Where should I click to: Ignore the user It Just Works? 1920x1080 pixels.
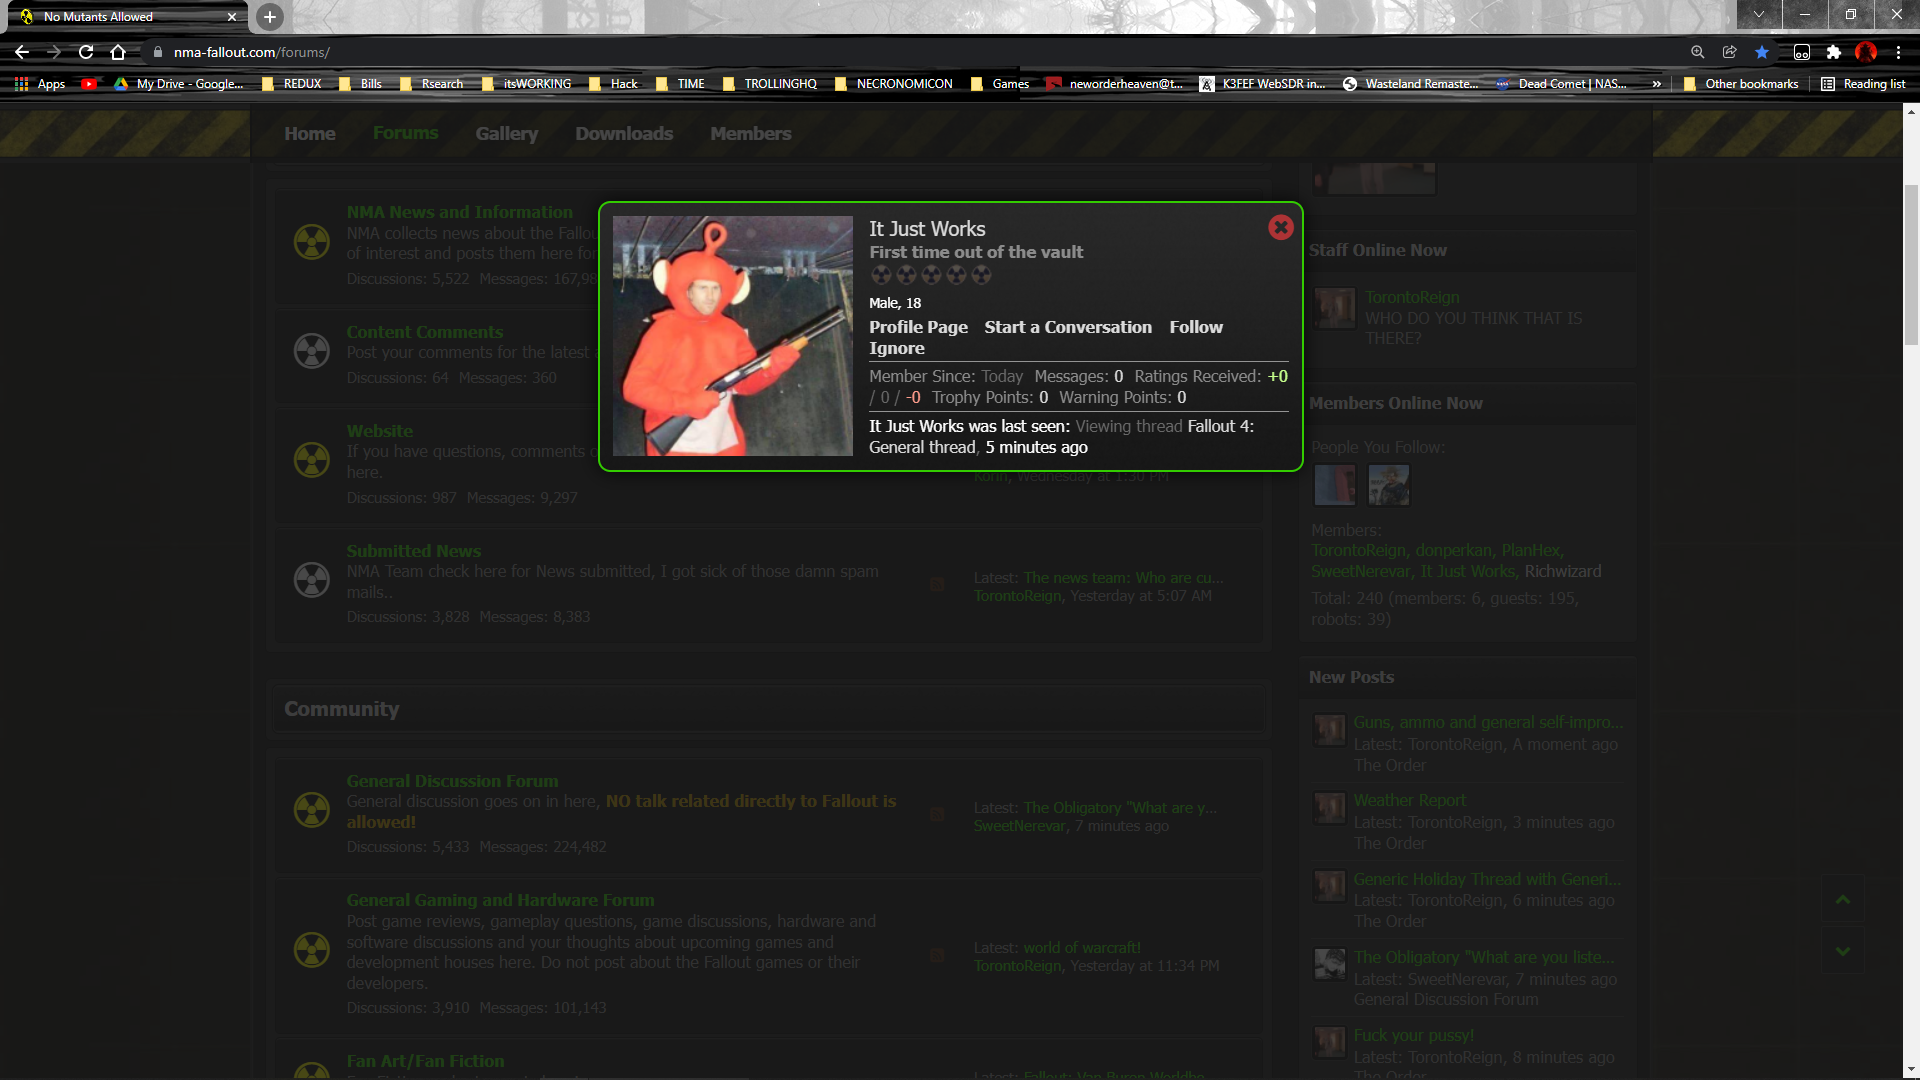click(896, 348)
